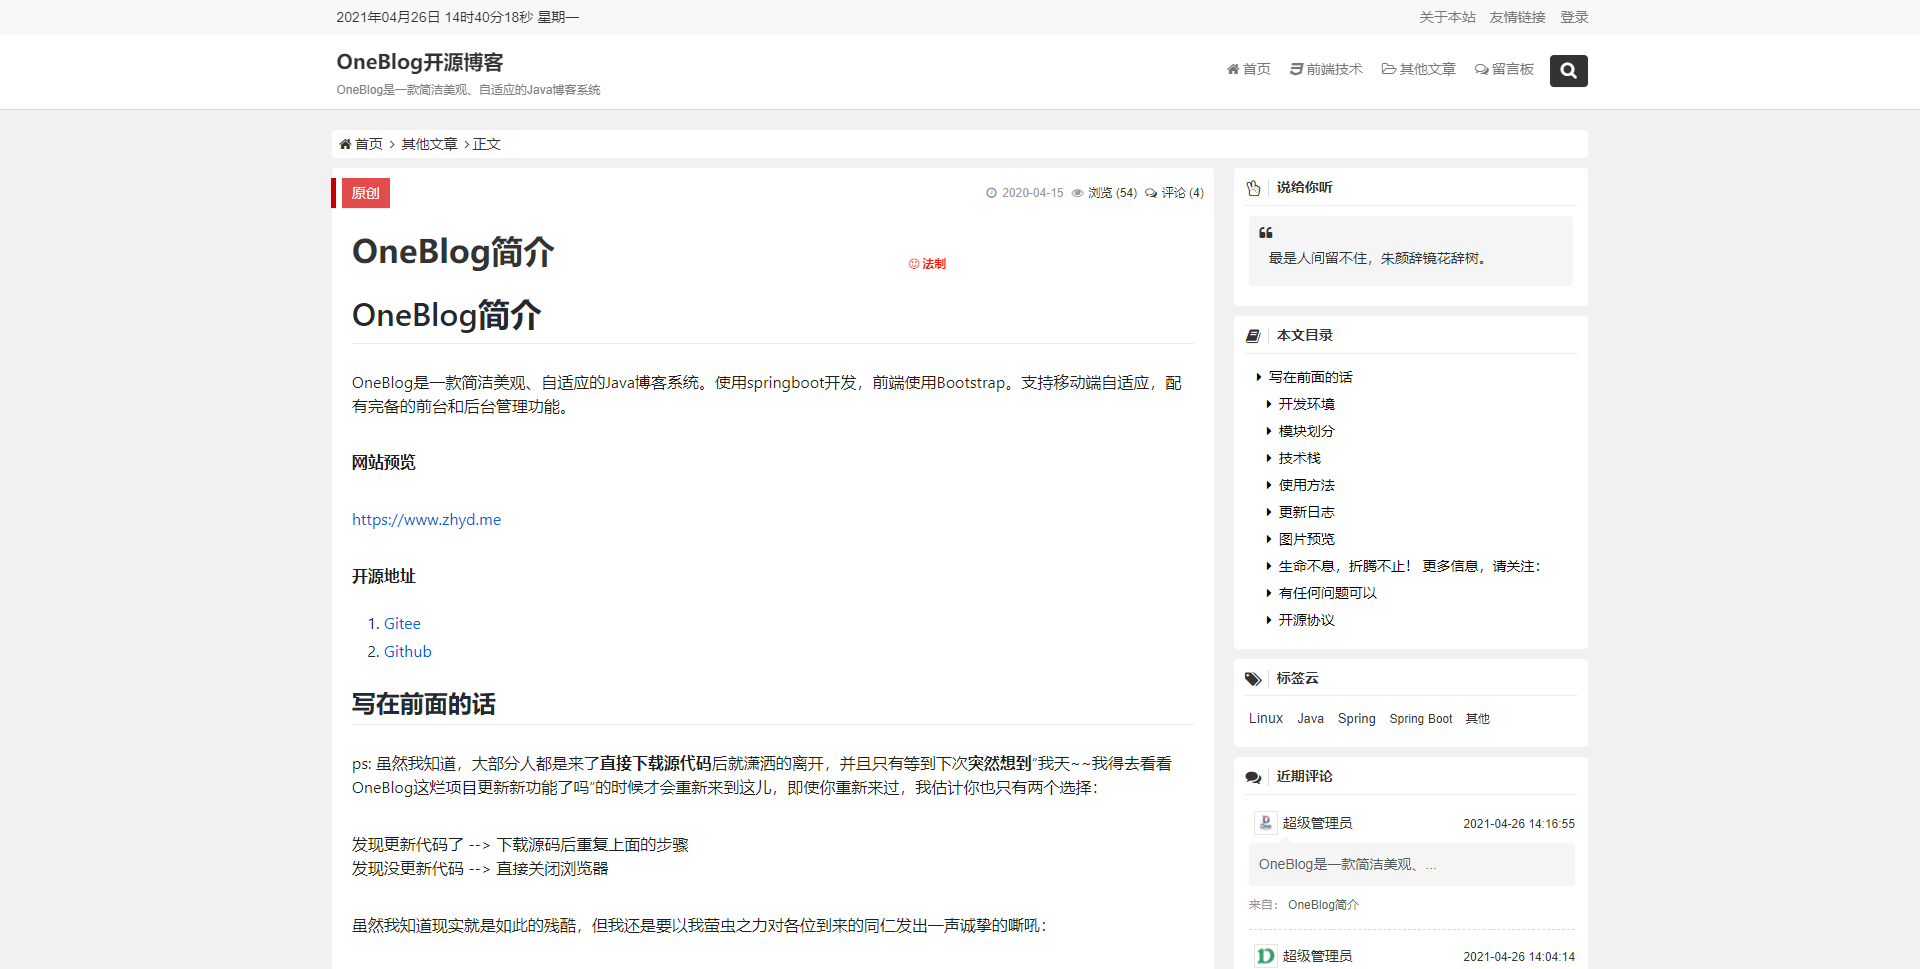
Task: Click the 网站预览 heading
Action: click(384, 462)
